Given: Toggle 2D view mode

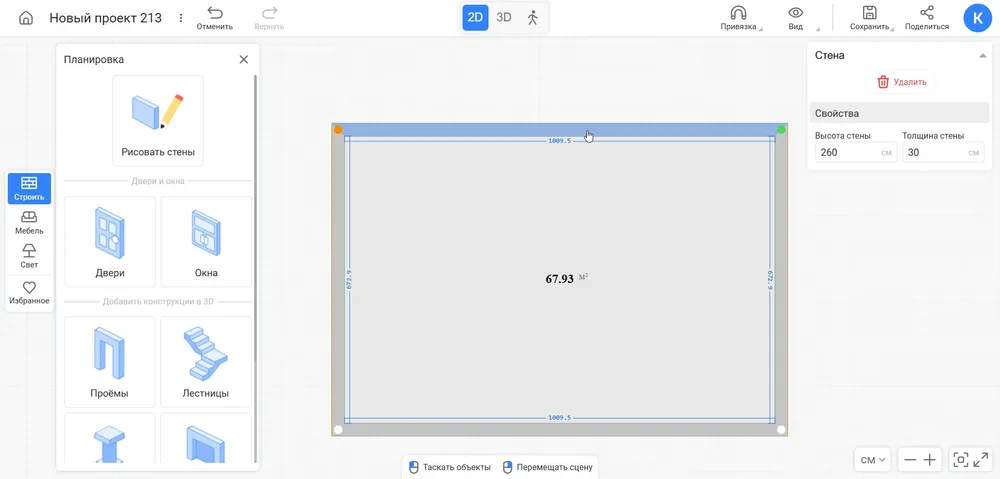Looking at the screenshot, I should 475,17.
